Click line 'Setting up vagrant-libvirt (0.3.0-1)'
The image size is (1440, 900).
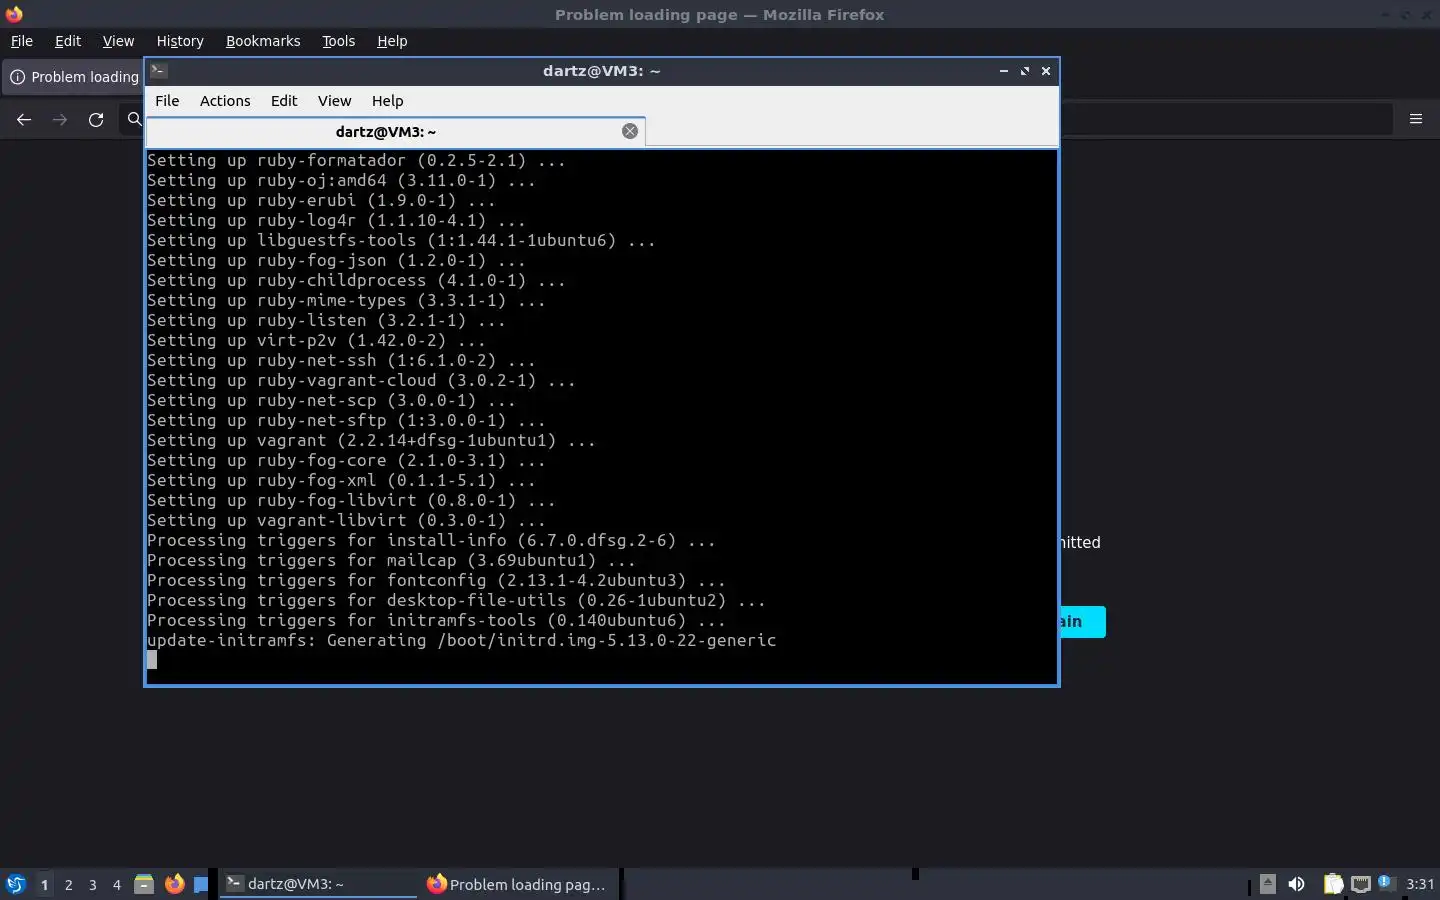coord(346,520)
